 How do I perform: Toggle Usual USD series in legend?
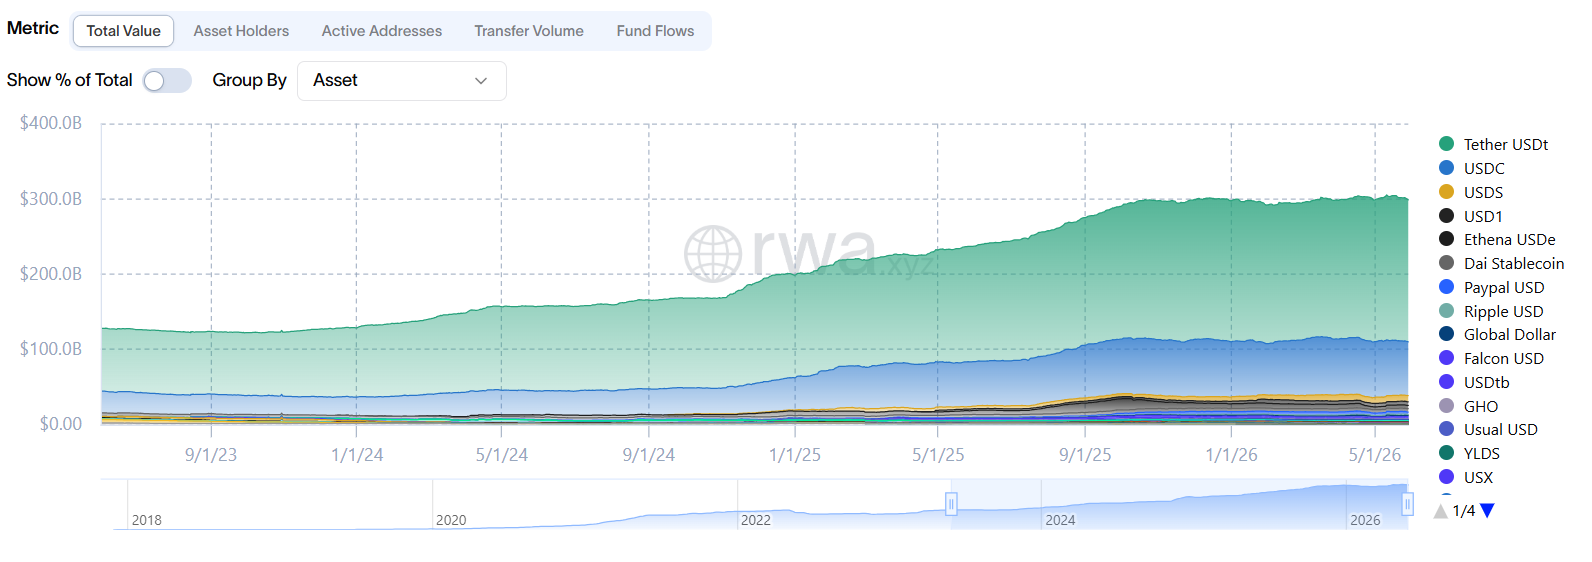(x=1488, y=429)
